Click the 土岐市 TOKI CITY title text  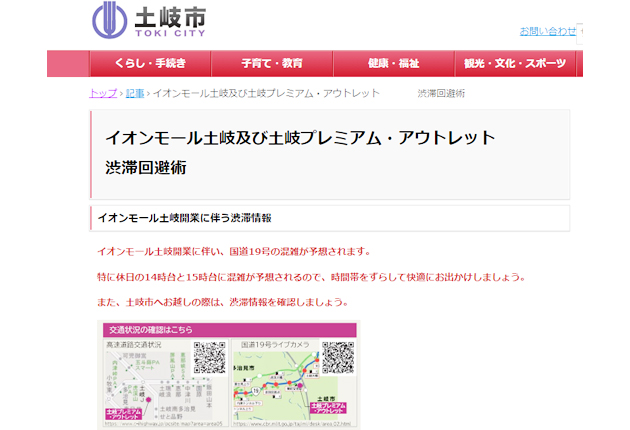[170, 22]
